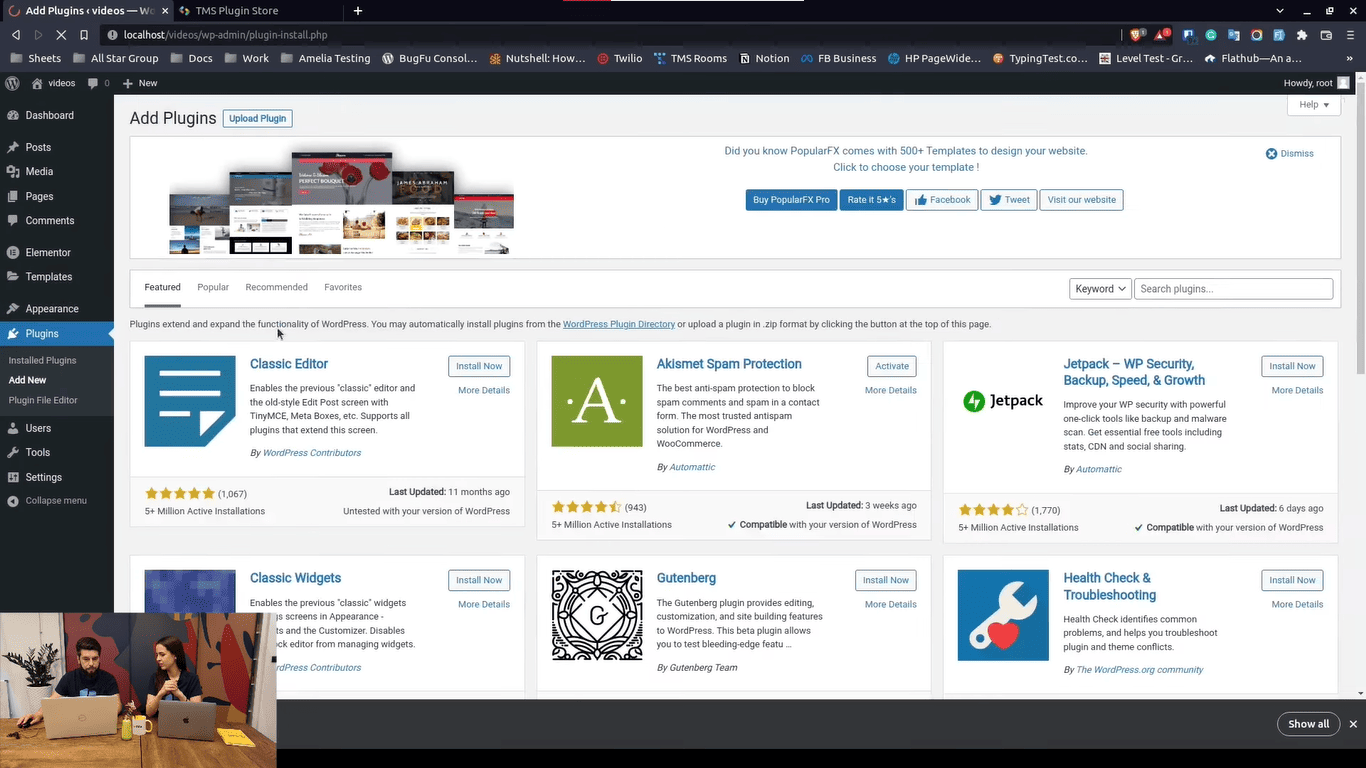Open Plugins in the sidebar

[x=57, y=333]
